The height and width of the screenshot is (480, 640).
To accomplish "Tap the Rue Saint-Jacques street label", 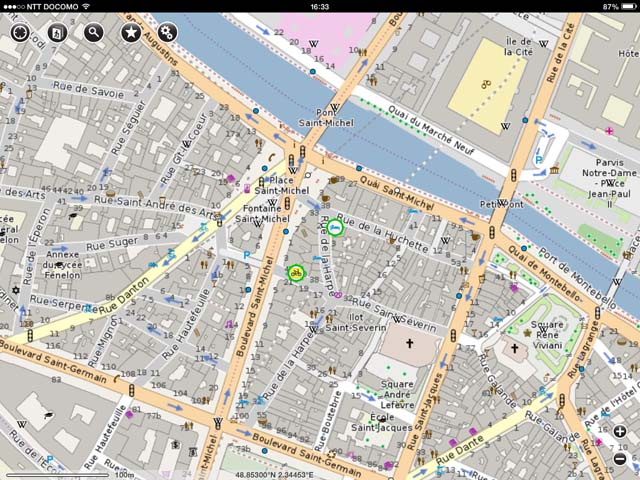I will [x=424, y=411].
